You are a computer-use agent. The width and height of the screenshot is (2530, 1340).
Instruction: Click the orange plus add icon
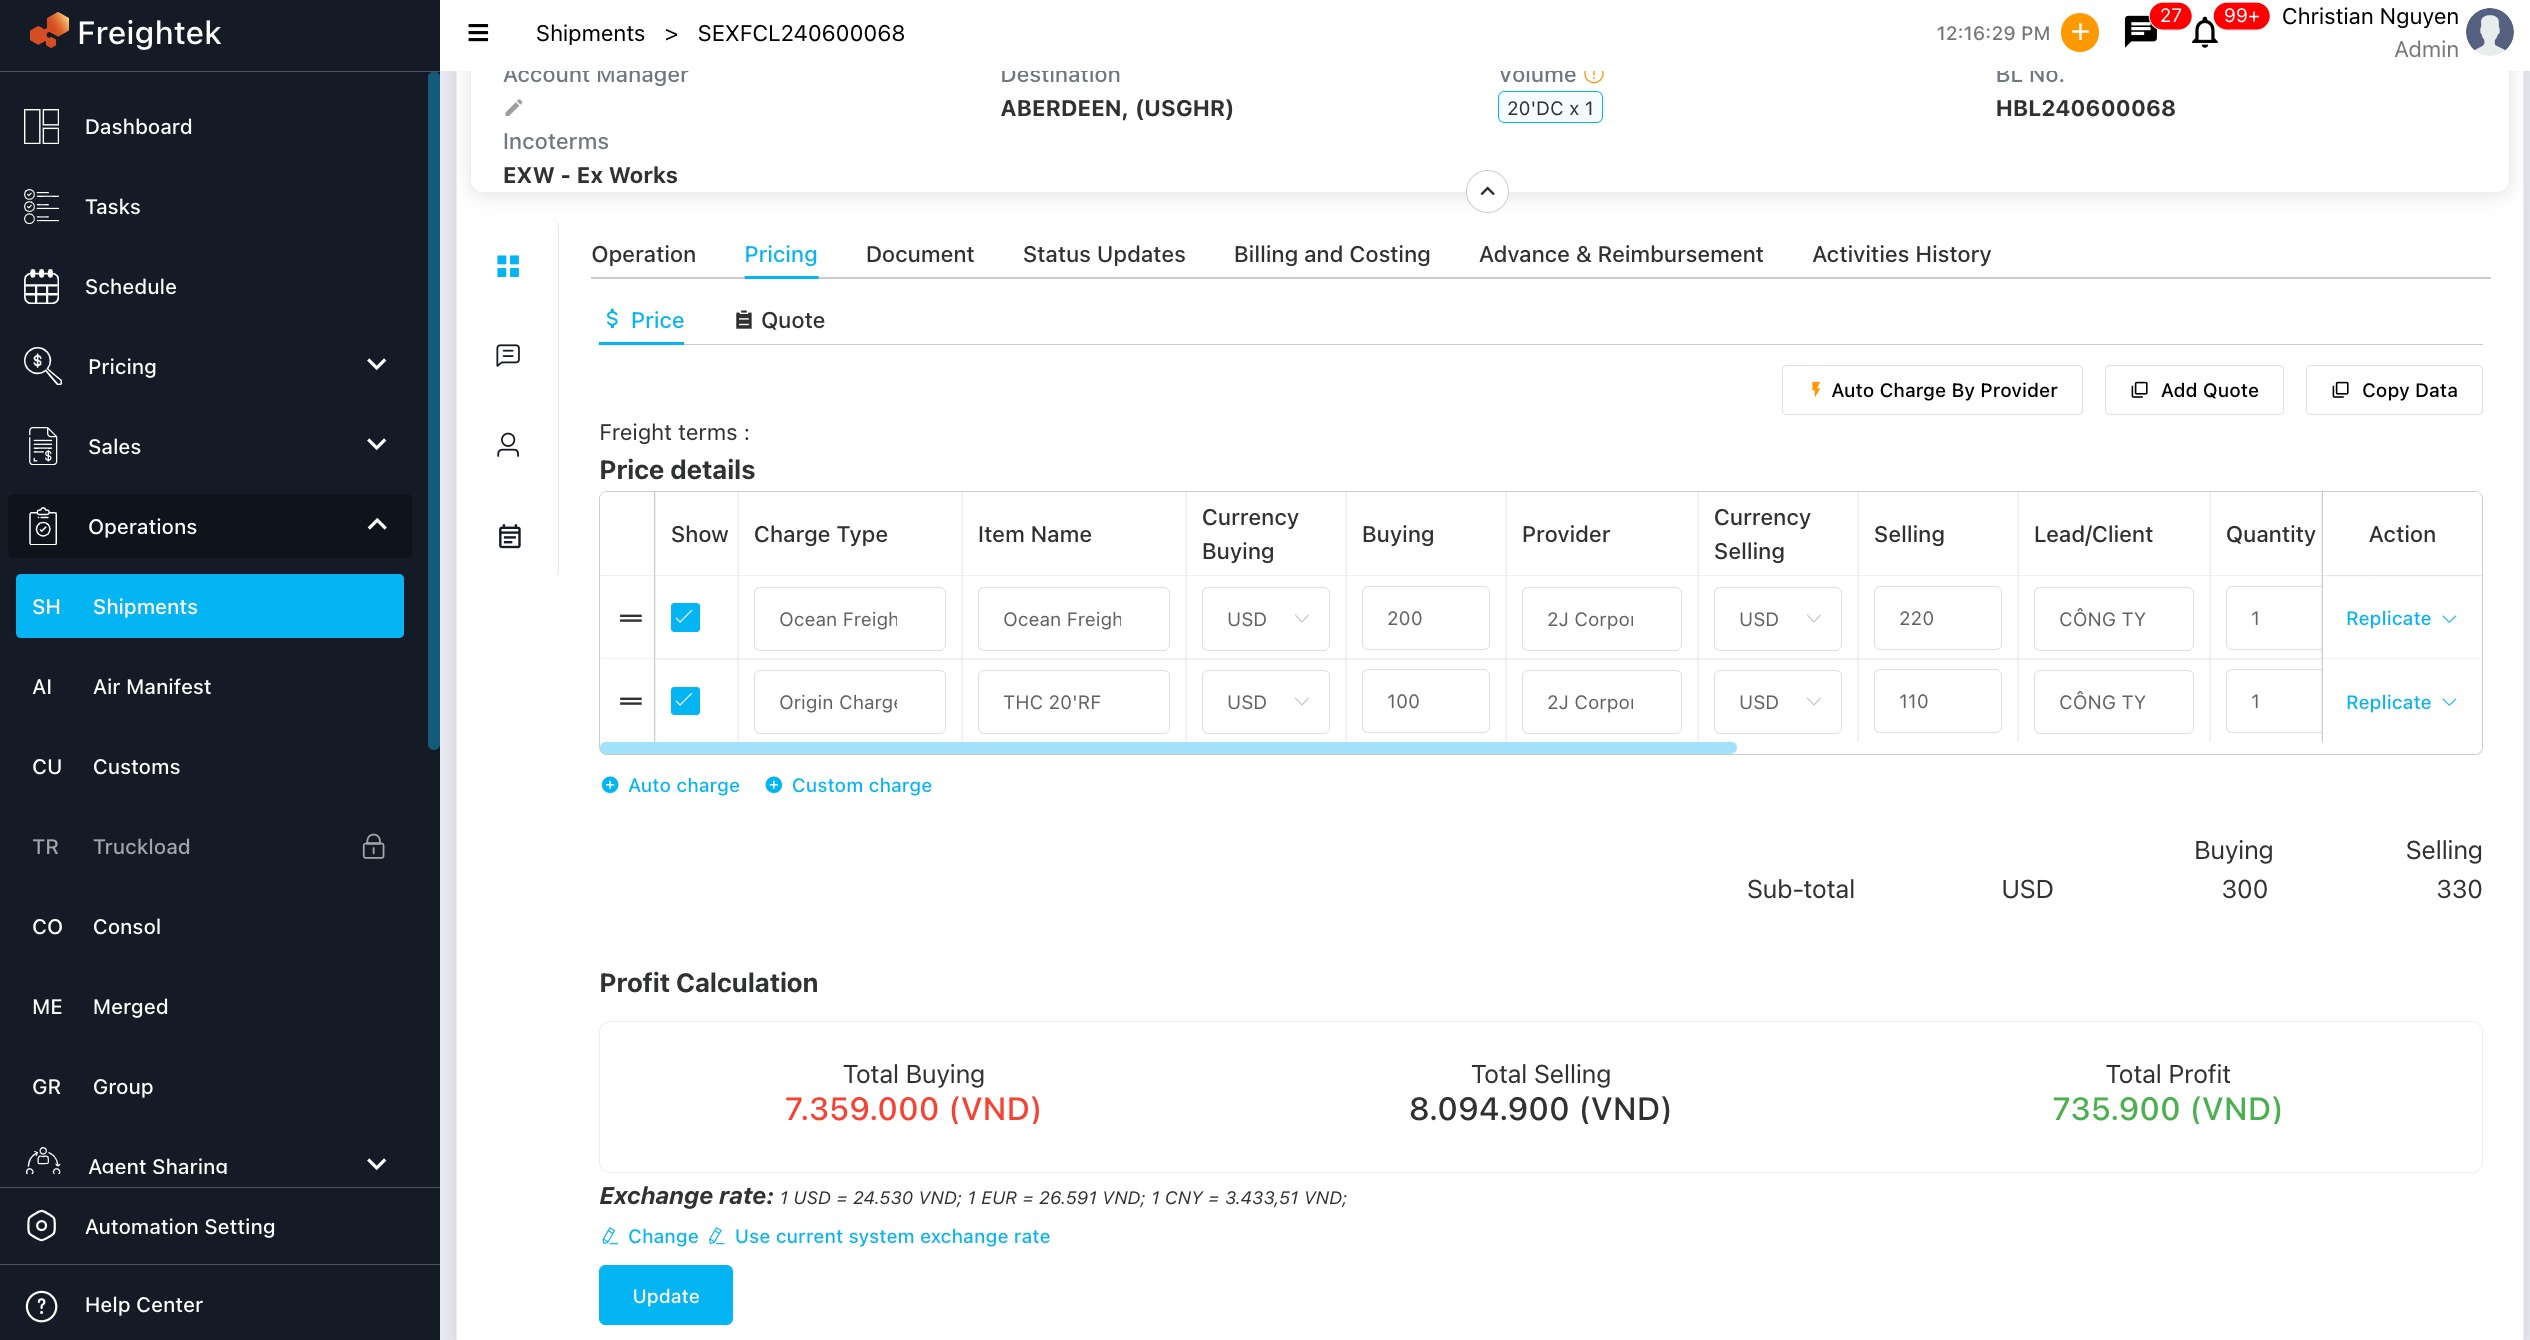[x=2080, y=33]
